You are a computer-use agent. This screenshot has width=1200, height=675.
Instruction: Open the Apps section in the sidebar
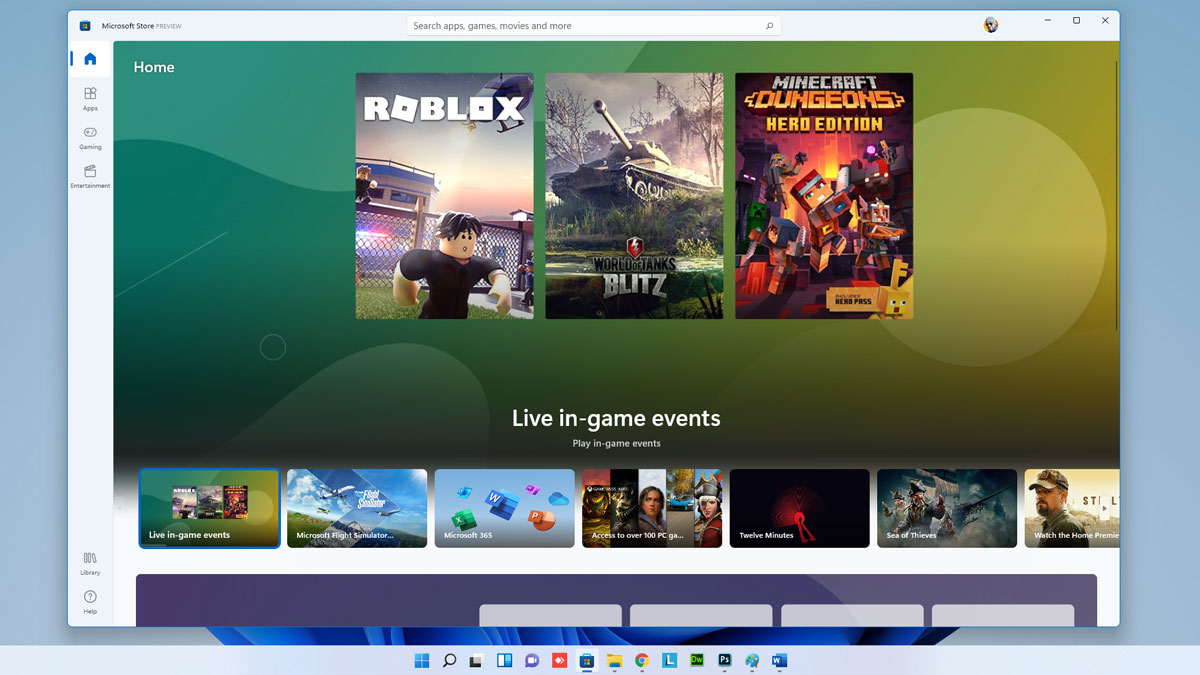click(89, 100)
